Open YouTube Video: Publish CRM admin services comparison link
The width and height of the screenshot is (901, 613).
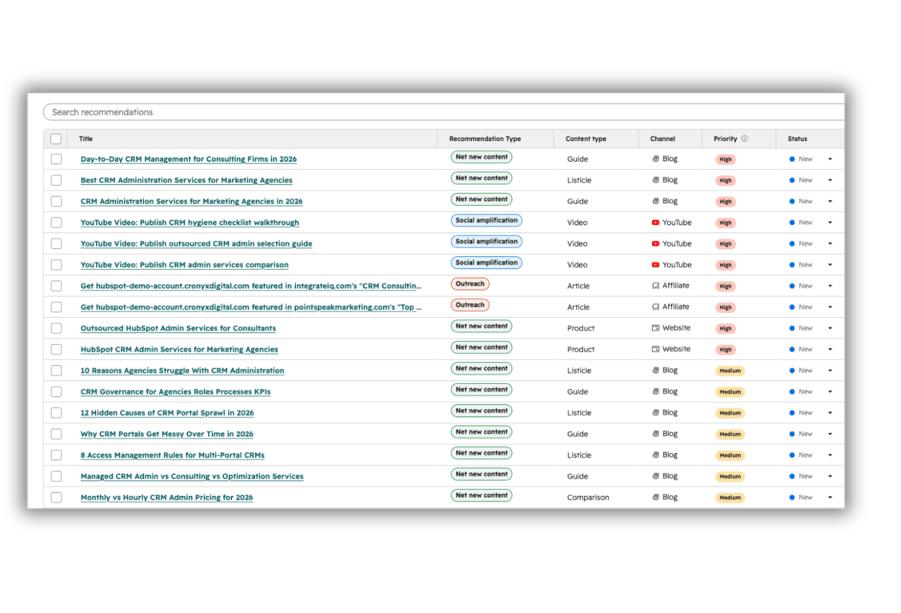click(x=184, y=265)
